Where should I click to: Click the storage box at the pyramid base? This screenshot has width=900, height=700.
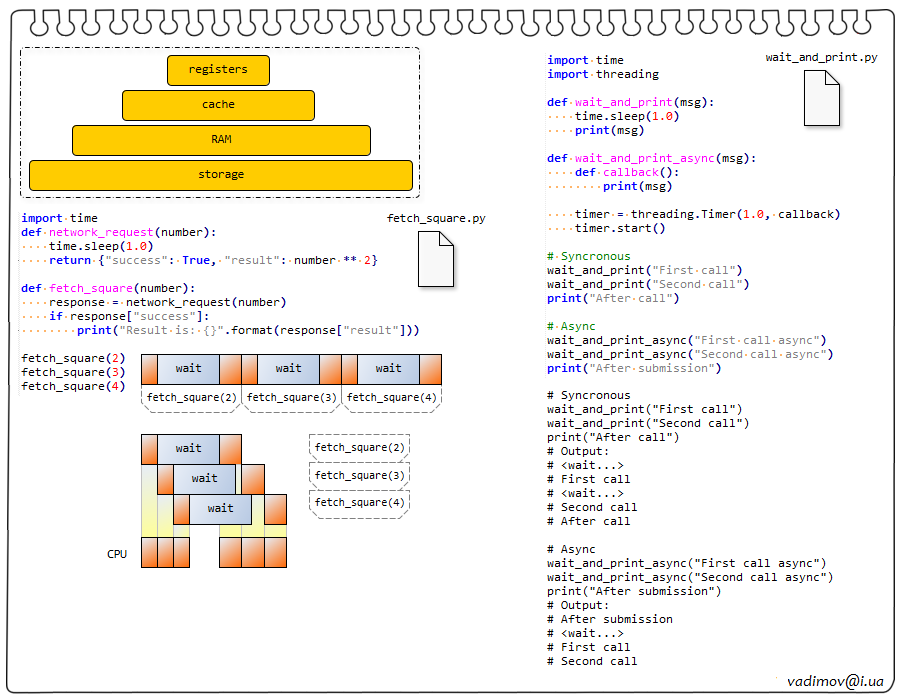click(x=221, y=175)
